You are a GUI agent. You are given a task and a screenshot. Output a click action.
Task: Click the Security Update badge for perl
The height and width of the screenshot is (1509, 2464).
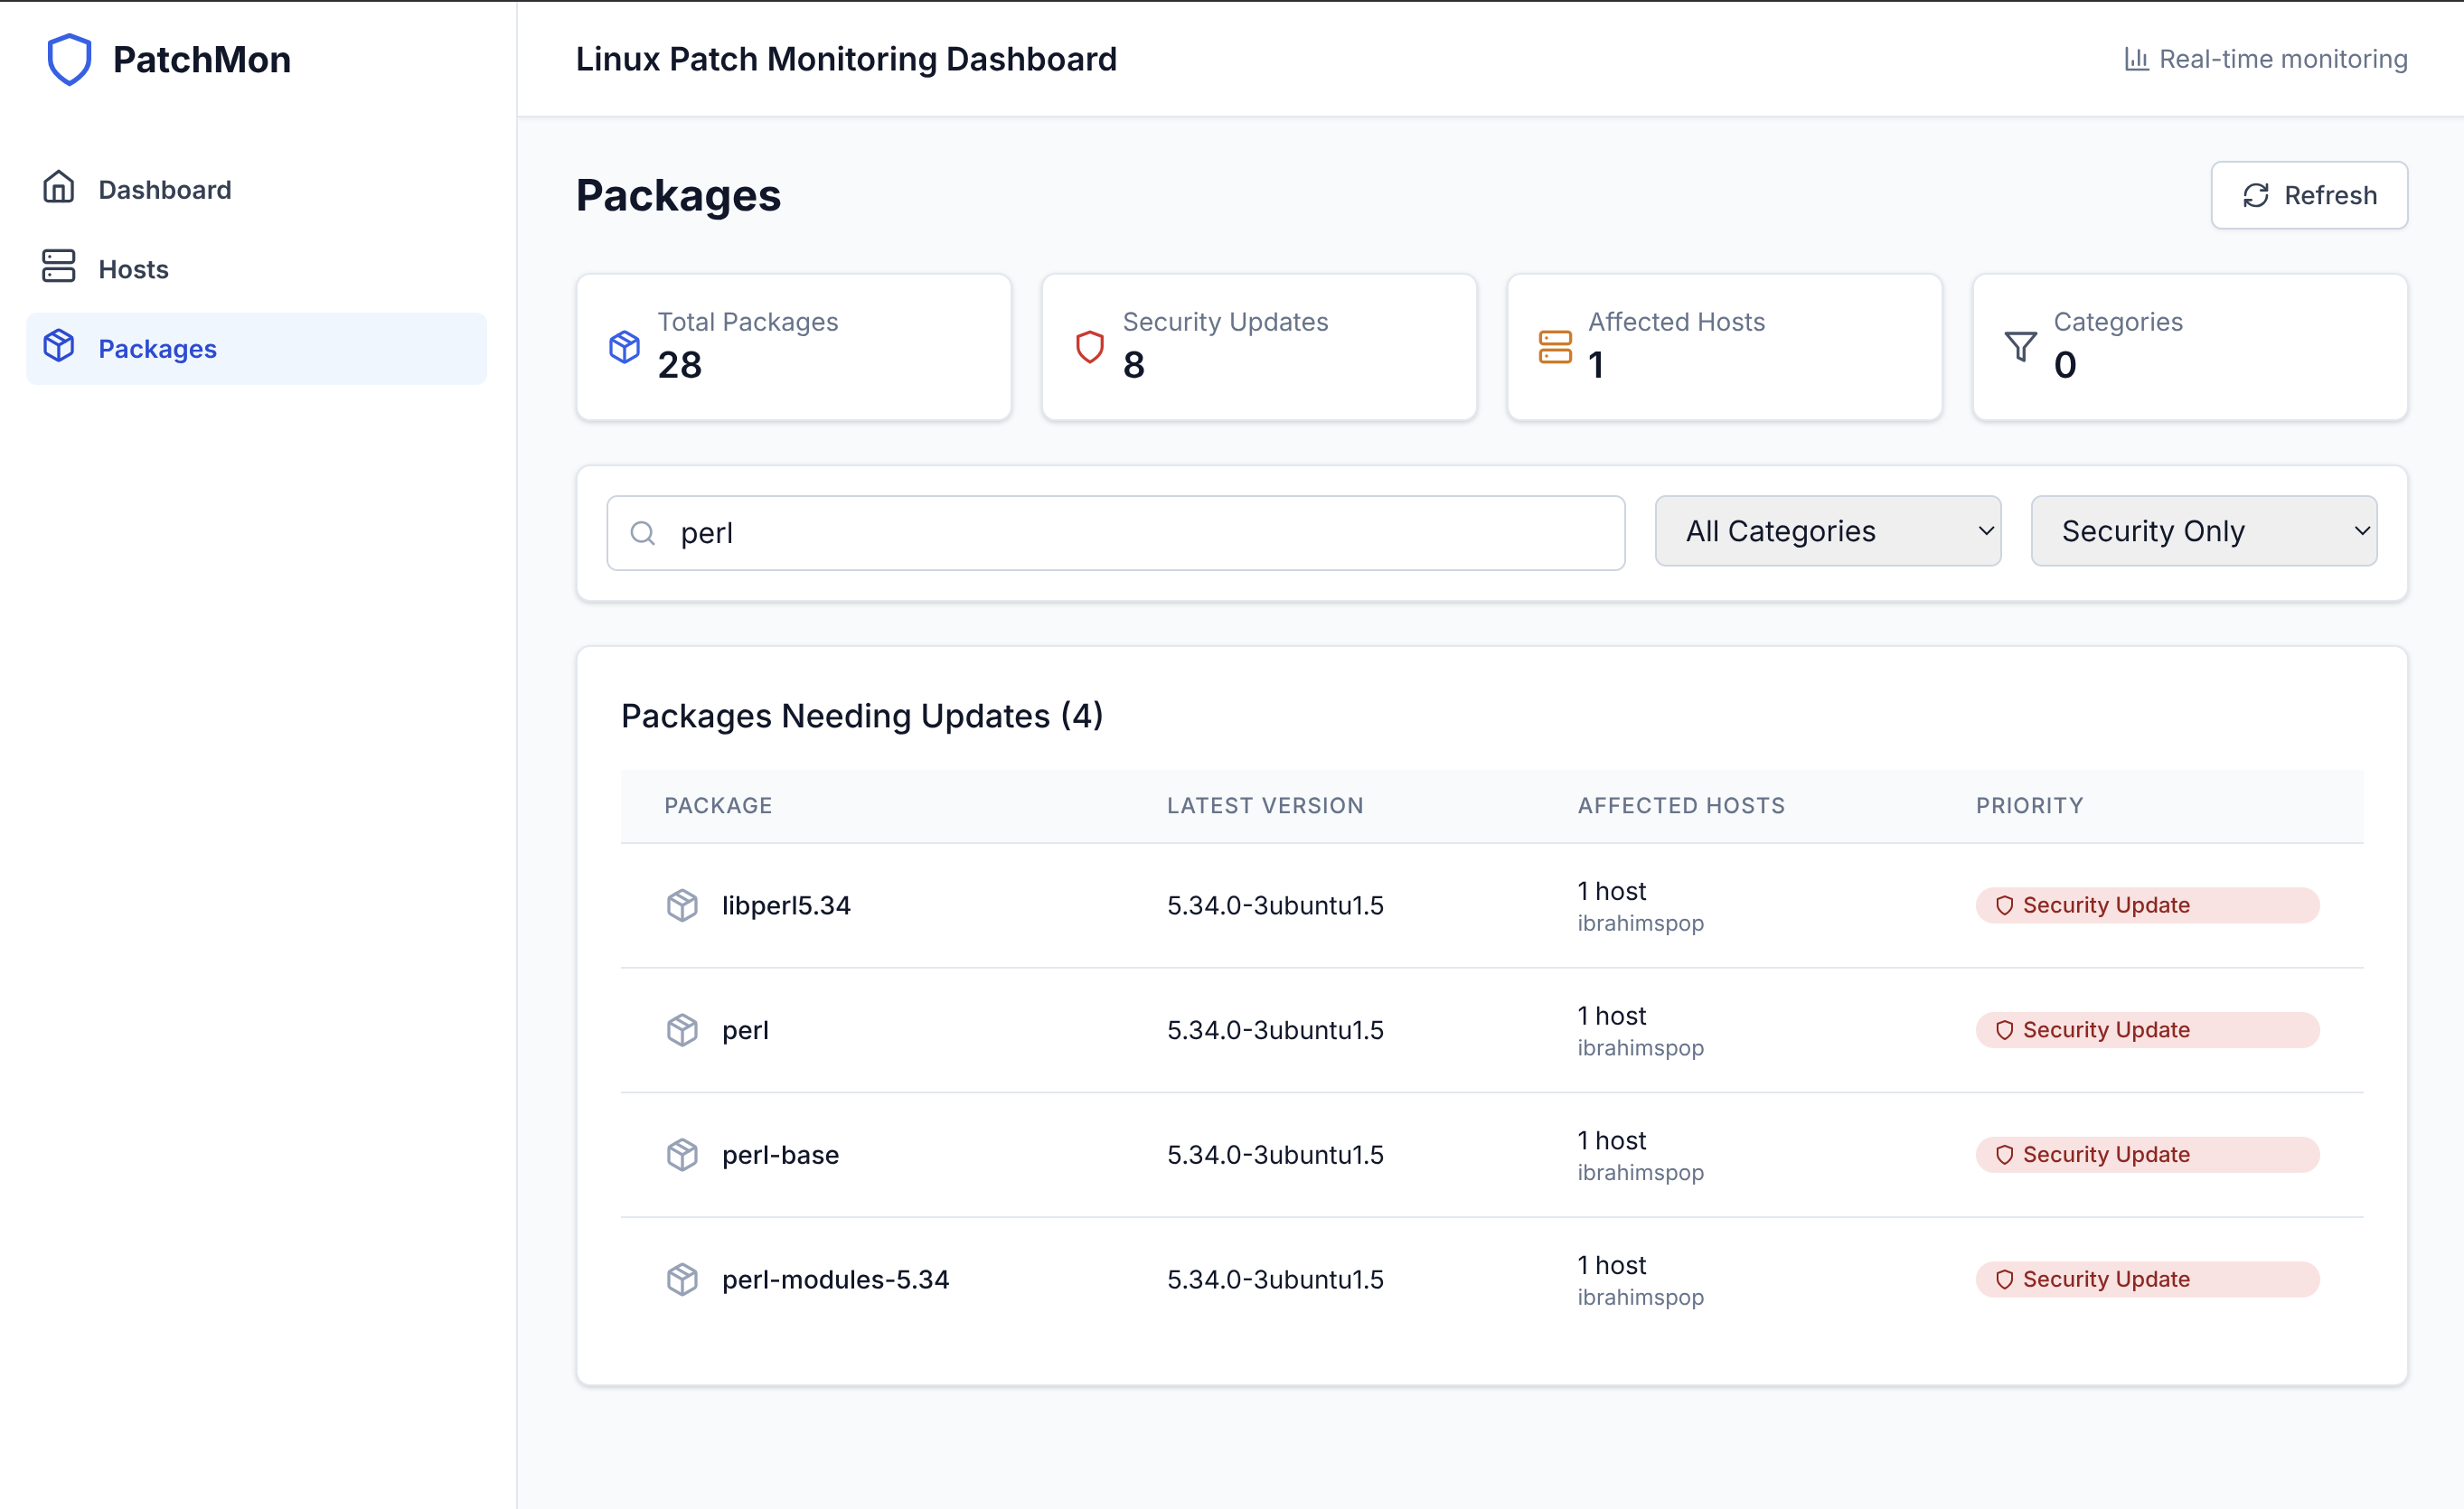coord(2147,1030)
